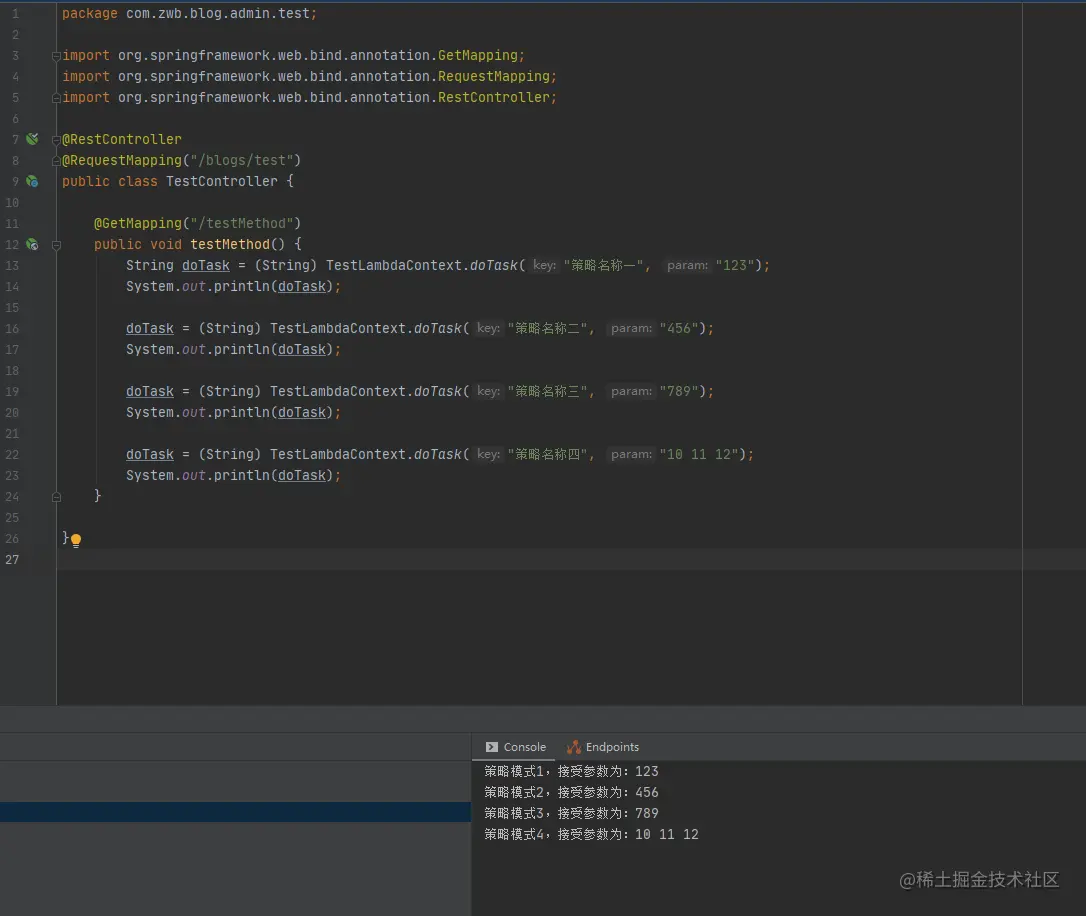Click the "策略名称四" key string
The image size is (1086, 916).
547,455
